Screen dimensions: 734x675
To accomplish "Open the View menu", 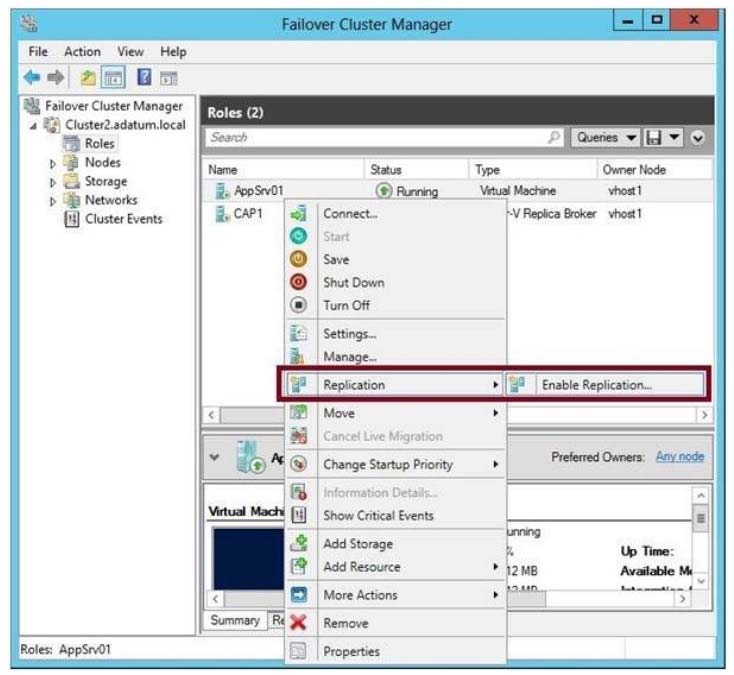I will click(131, 51).
